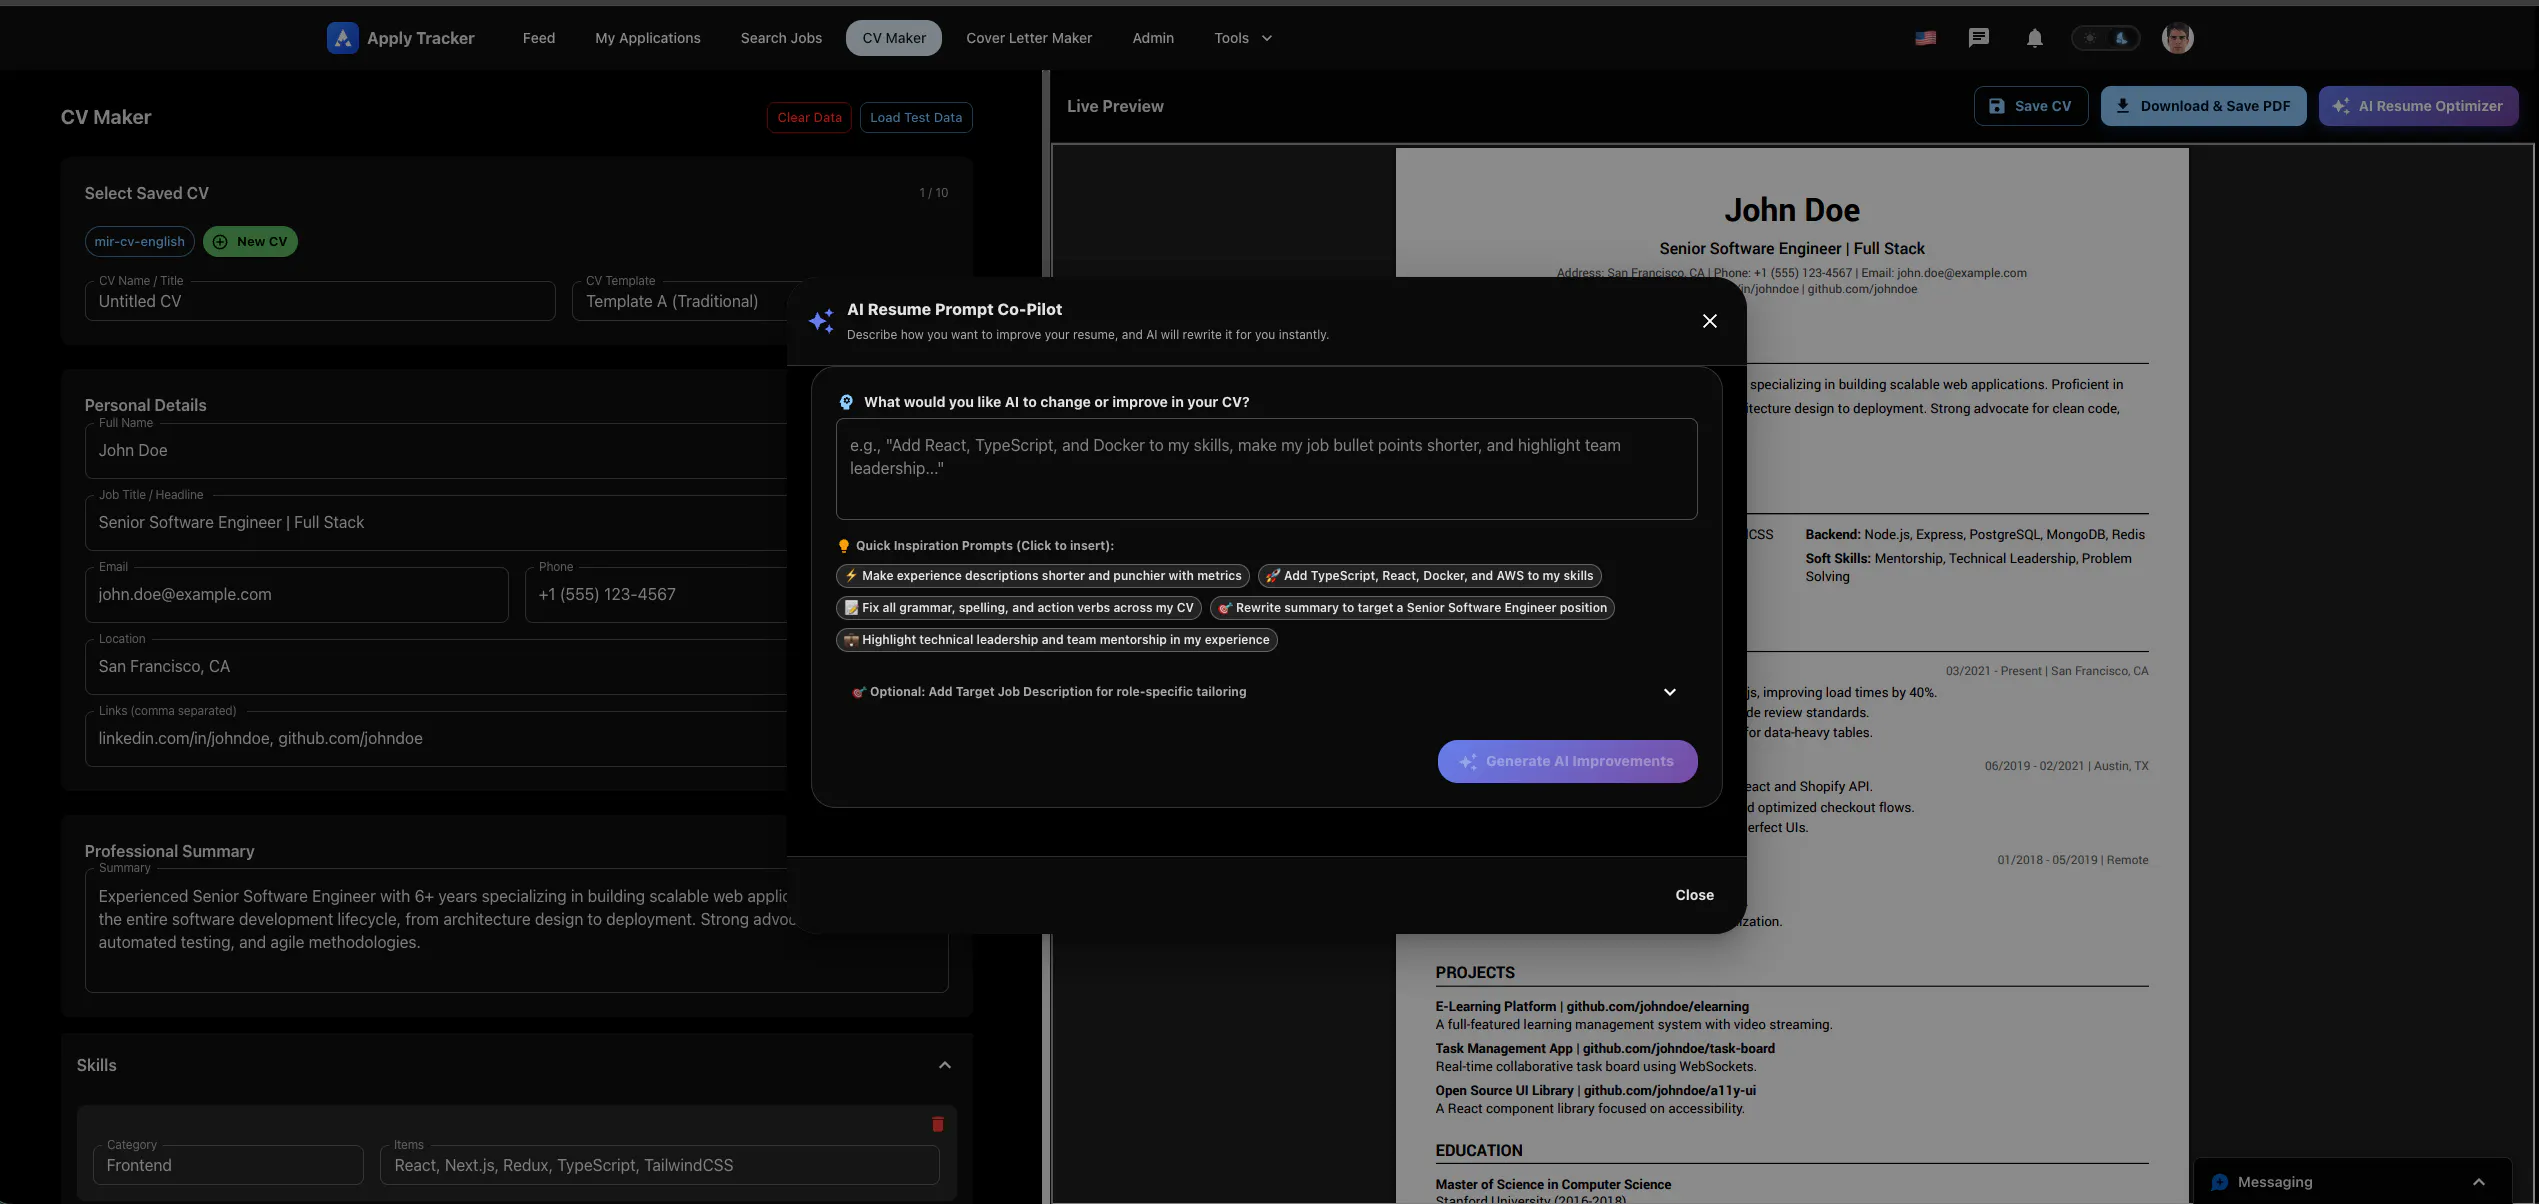Click the Full Name field
Viewport: 2539px width, 1204px height.
(x=436, y=450)
